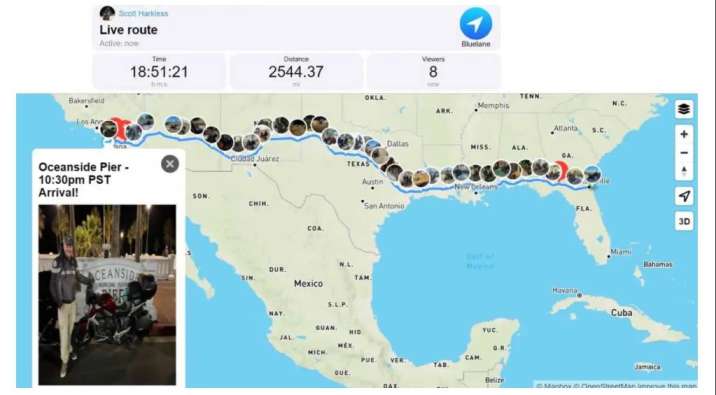This screenshot has height=395, width=716.
Task: Click the Live route title
Action: coord(128,30)
